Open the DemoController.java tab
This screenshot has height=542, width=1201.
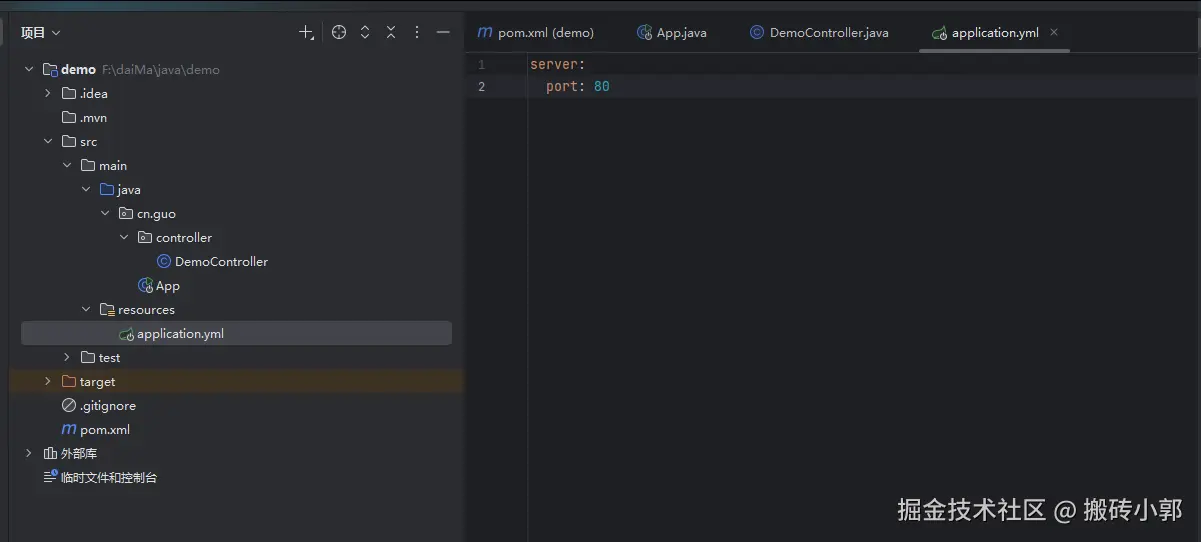[x=819, y=33]
